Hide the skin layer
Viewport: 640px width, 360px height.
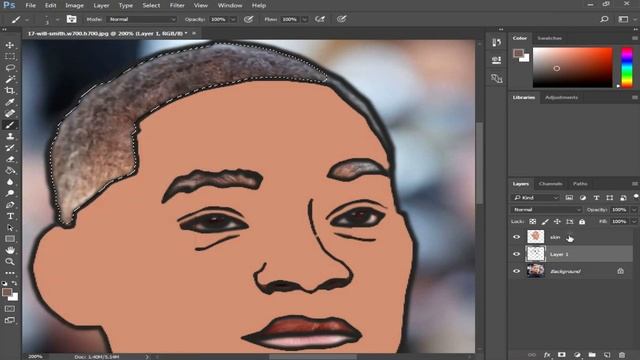point(516,237)
